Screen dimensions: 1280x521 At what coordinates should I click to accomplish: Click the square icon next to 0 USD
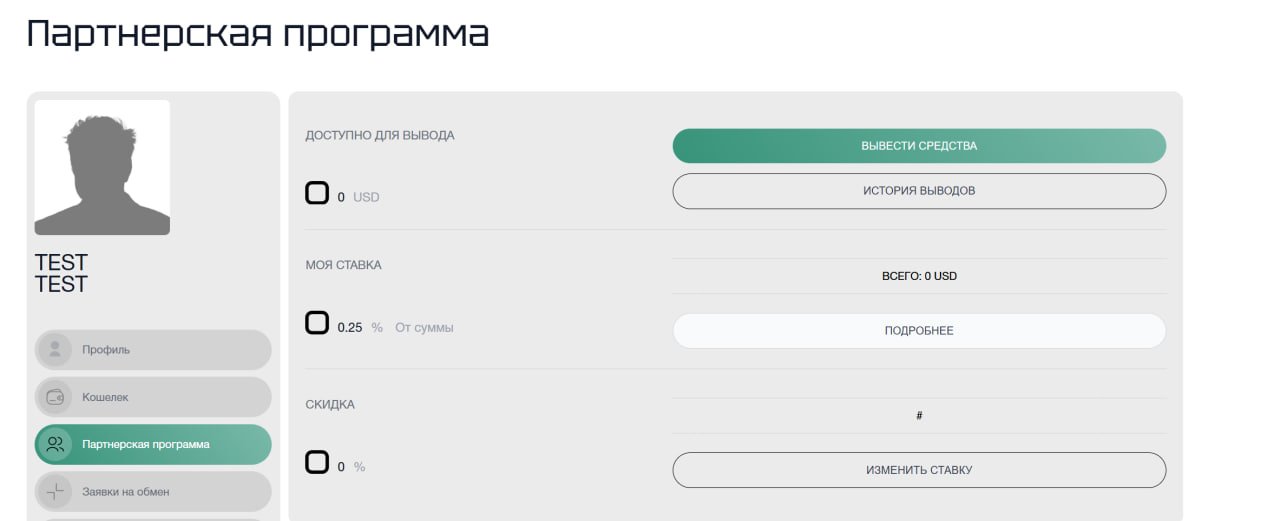pyautogui.click(x=317, y=193)
